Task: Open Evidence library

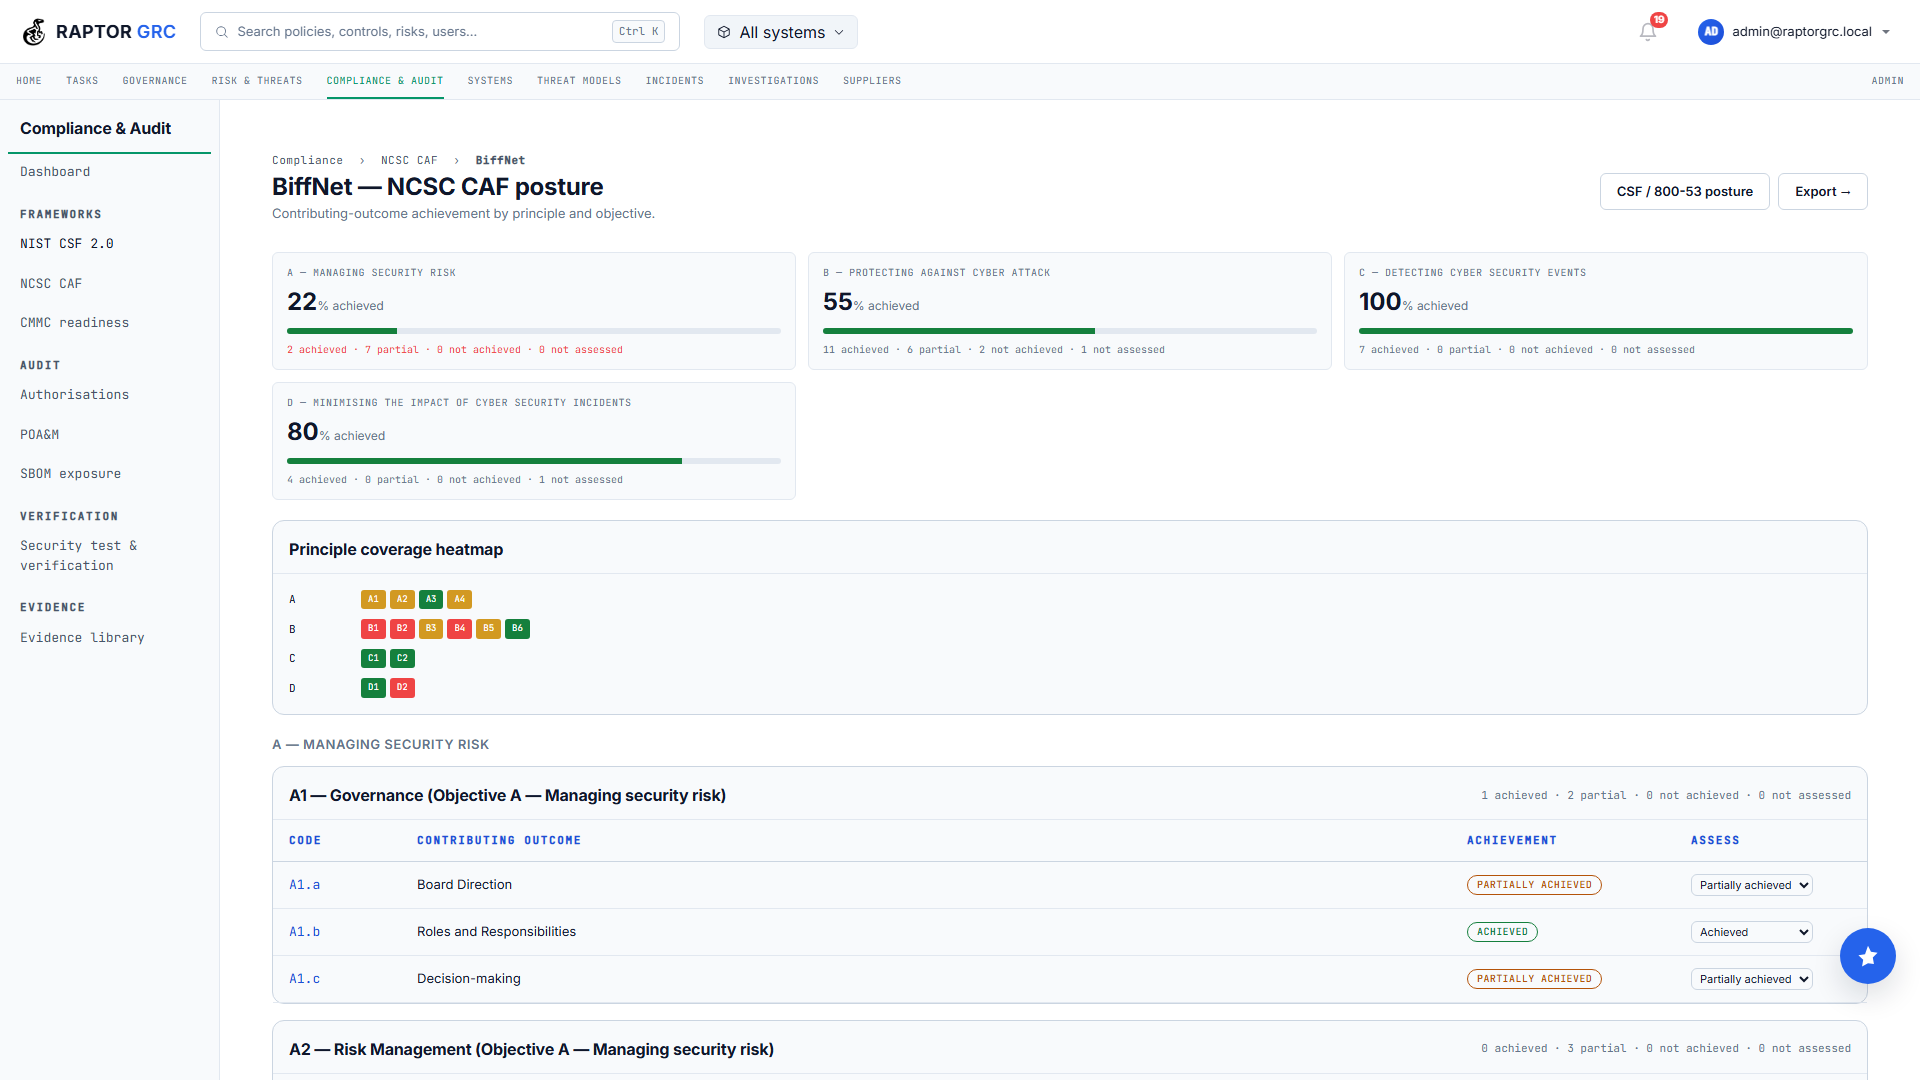Action: [83, 638]
